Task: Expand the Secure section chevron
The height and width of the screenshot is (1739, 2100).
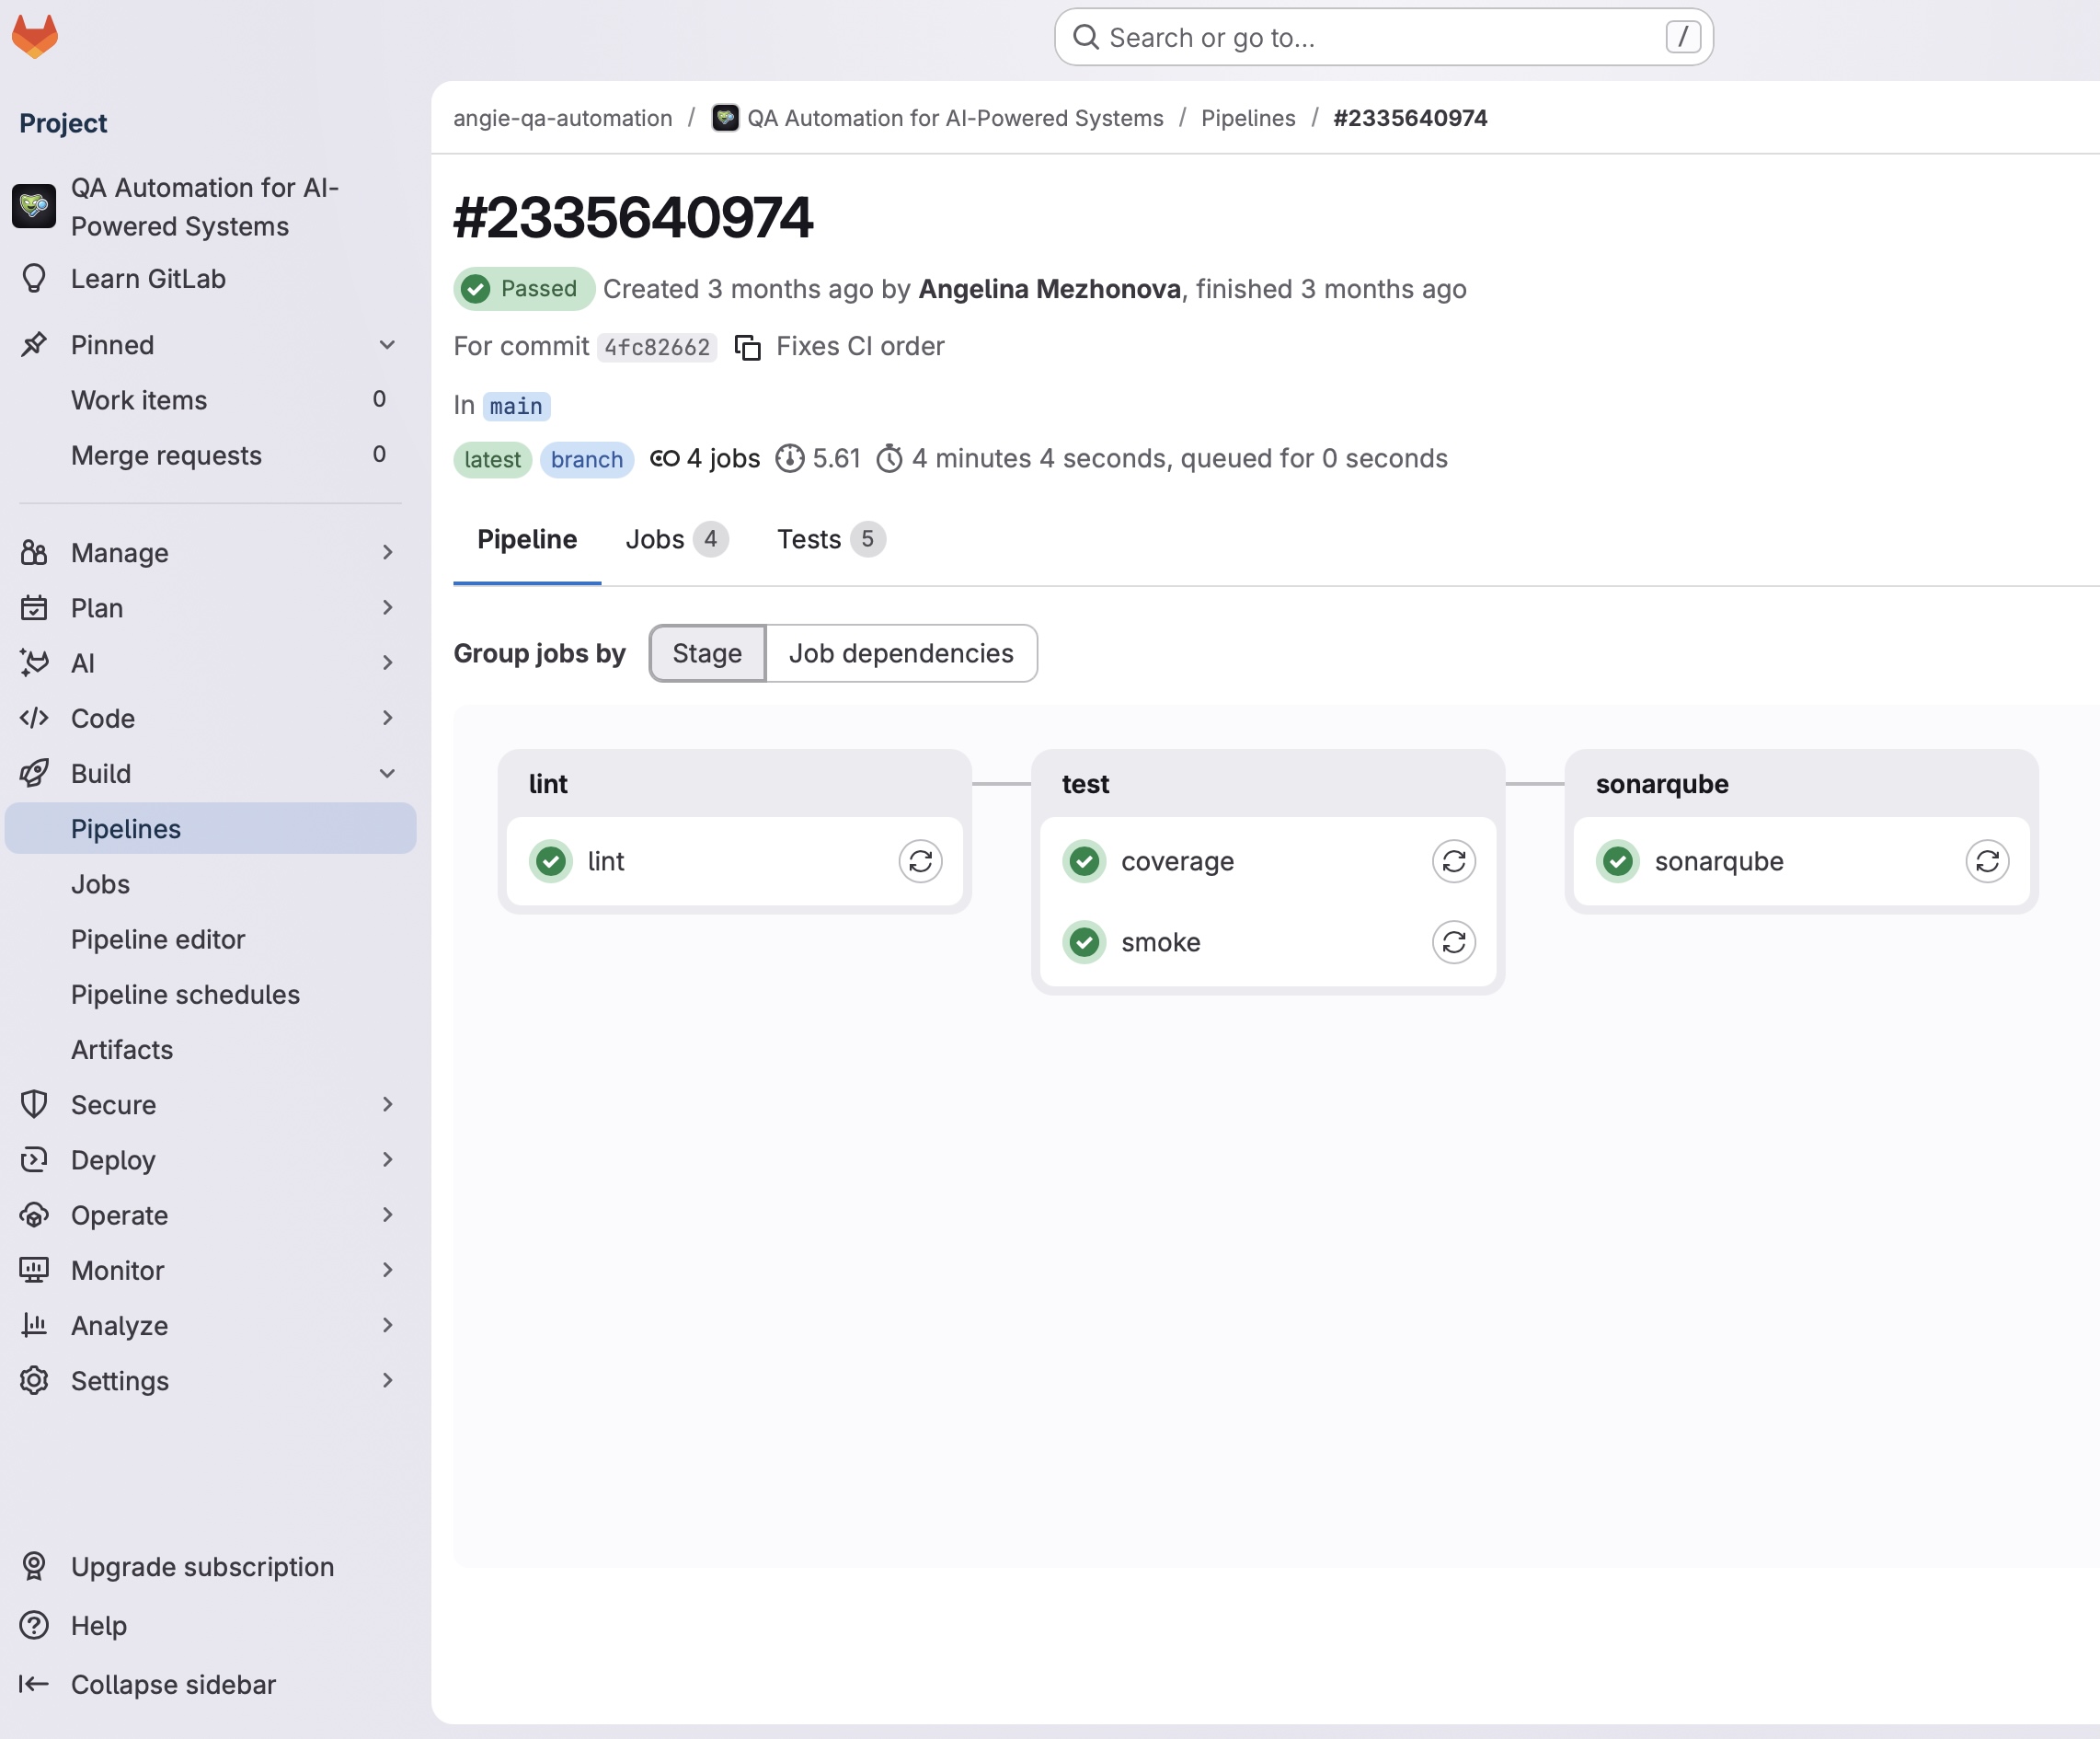Action: point(387,1104)
